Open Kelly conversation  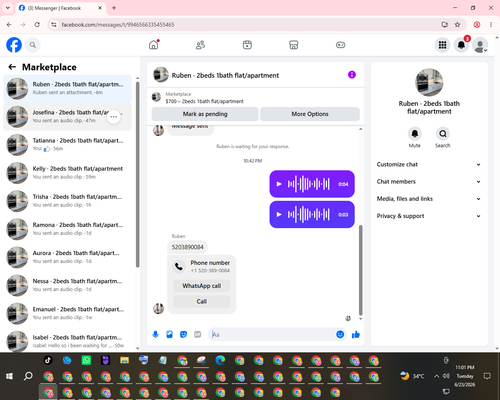(67, 173)
